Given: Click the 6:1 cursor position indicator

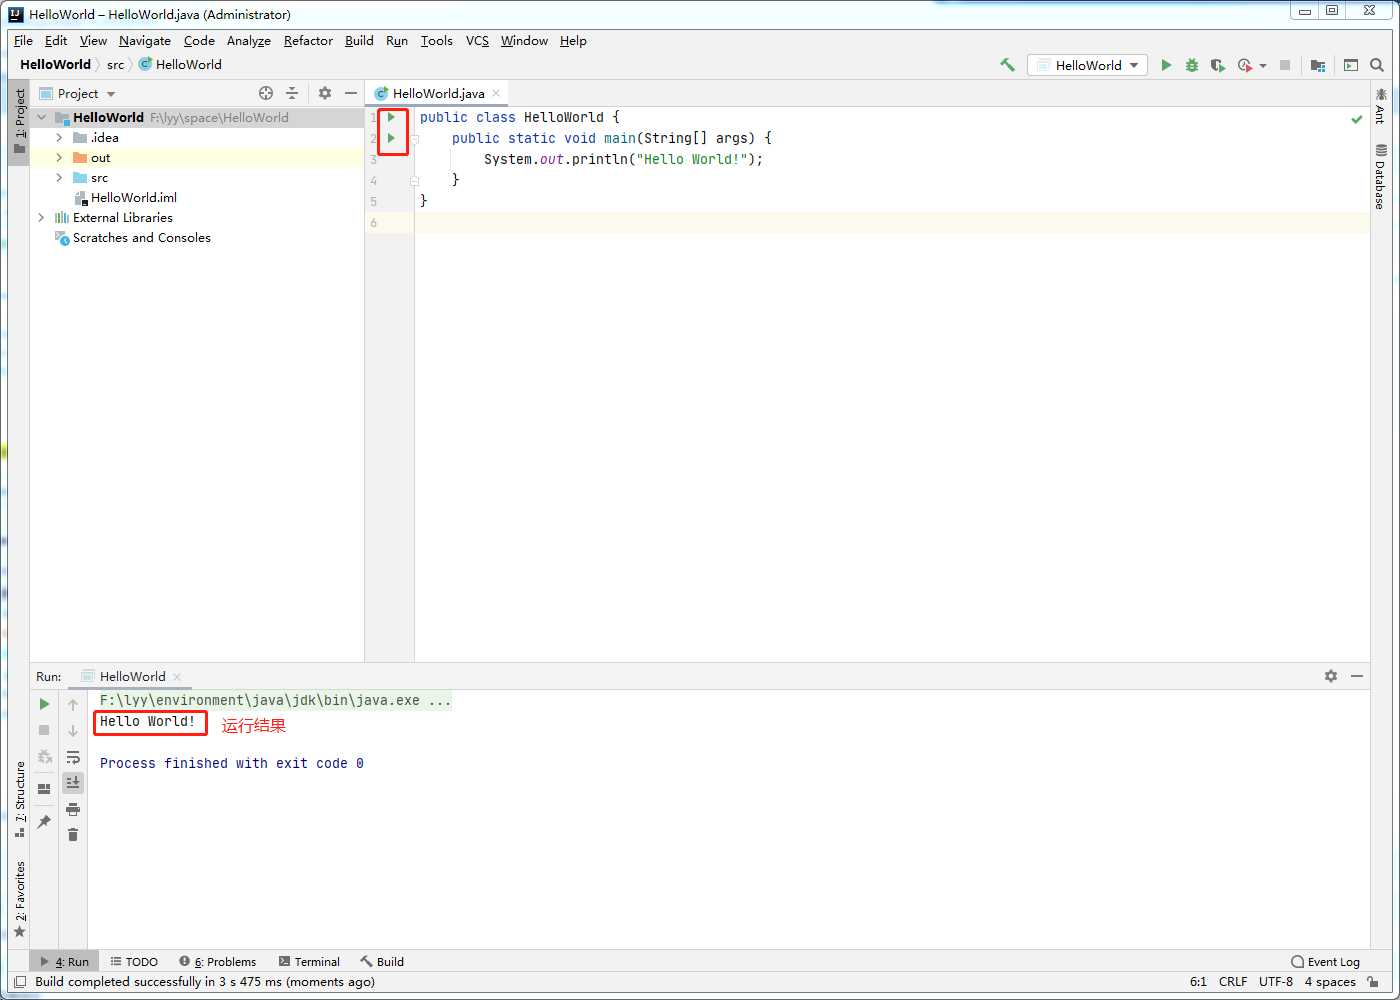Looking at the screenshot, I should point(1198,982).
